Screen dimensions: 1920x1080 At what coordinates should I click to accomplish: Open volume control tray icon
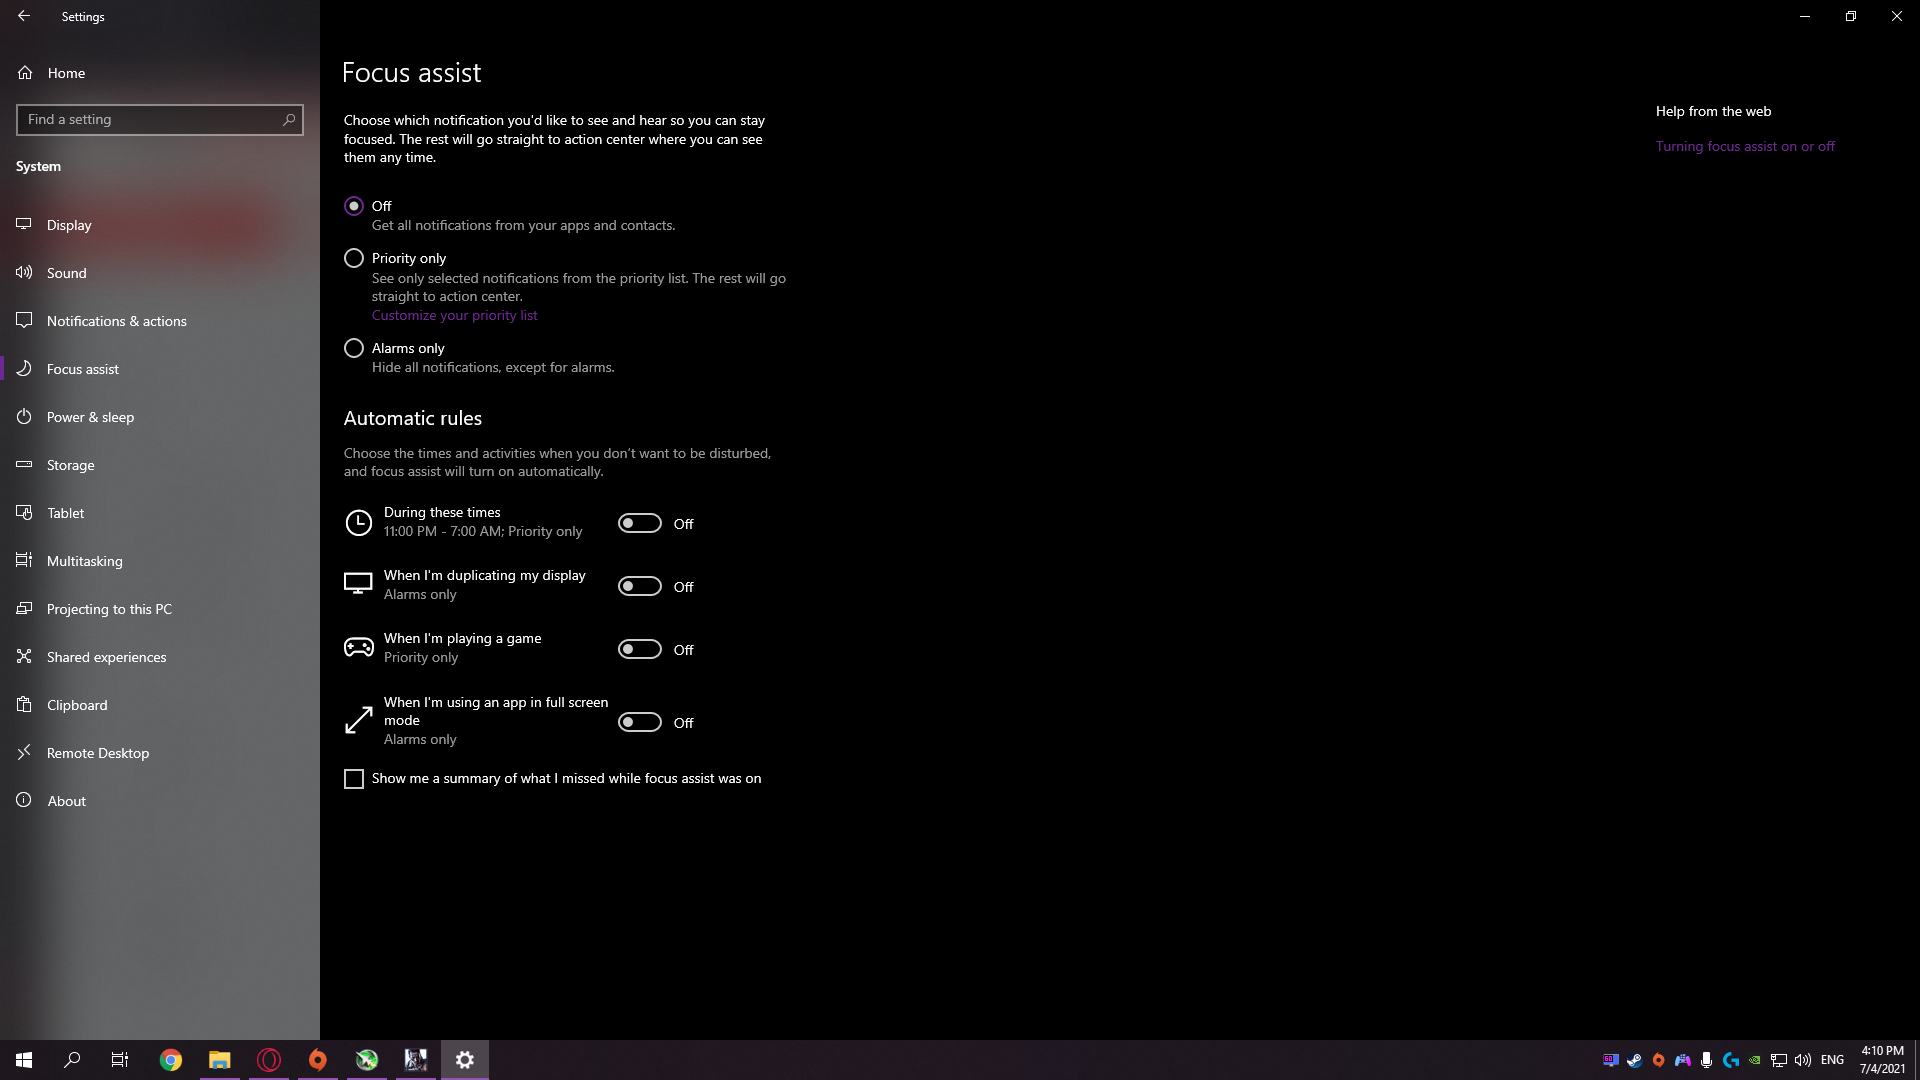[1803, 1060]
